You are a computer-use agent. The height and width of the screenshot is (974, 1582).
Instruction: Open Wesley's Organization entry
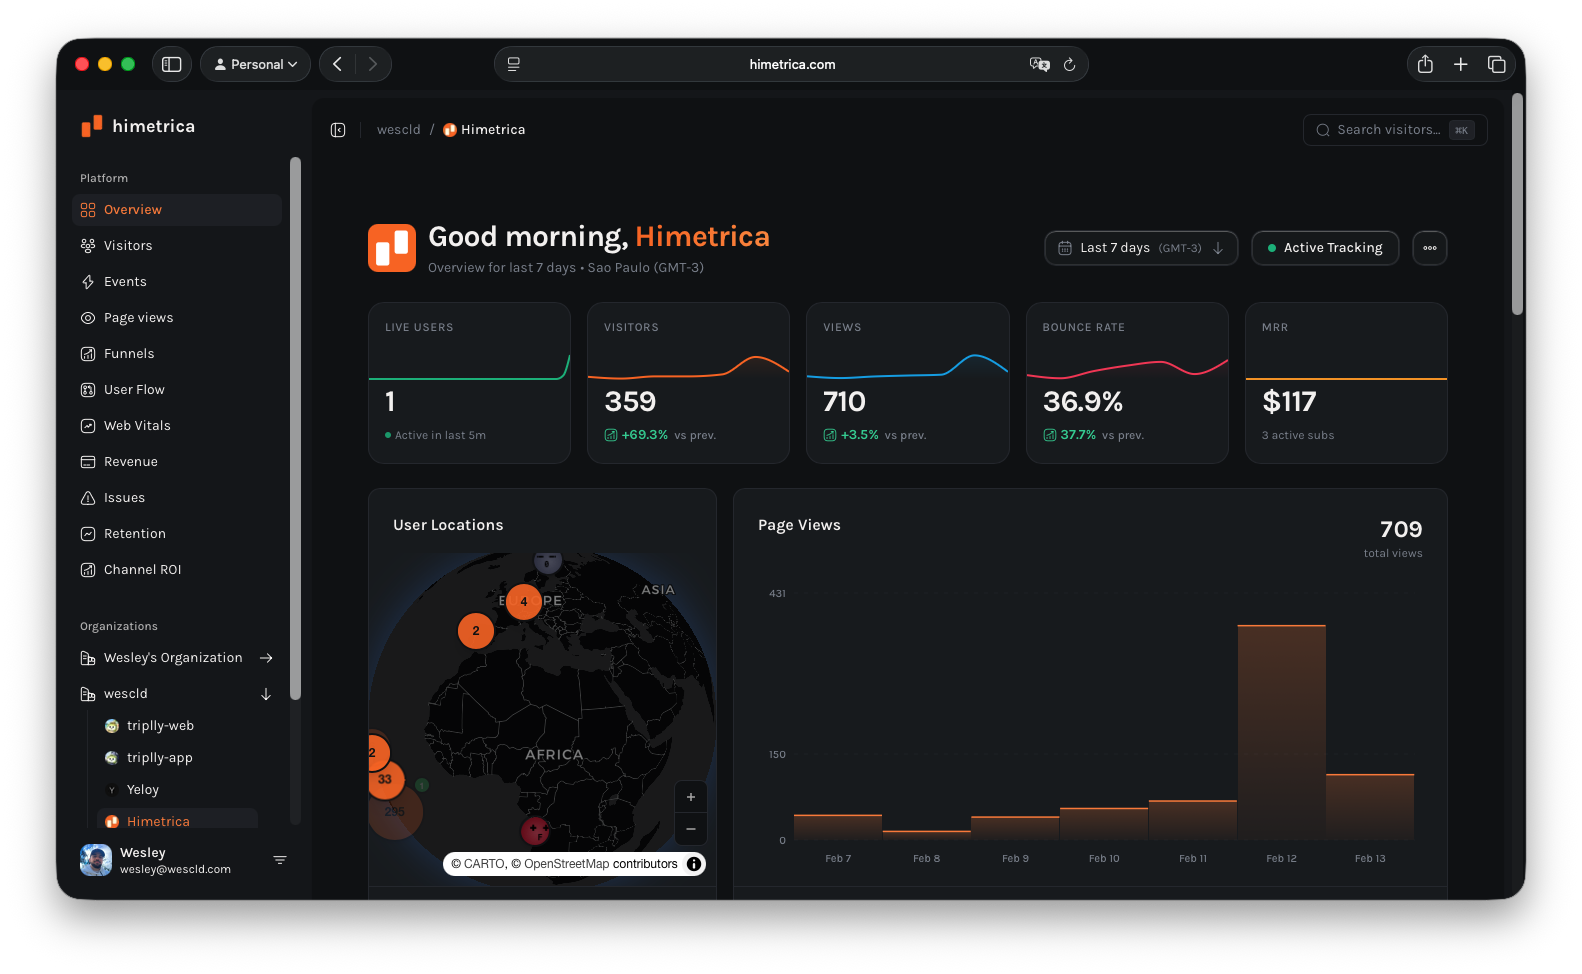173,658
